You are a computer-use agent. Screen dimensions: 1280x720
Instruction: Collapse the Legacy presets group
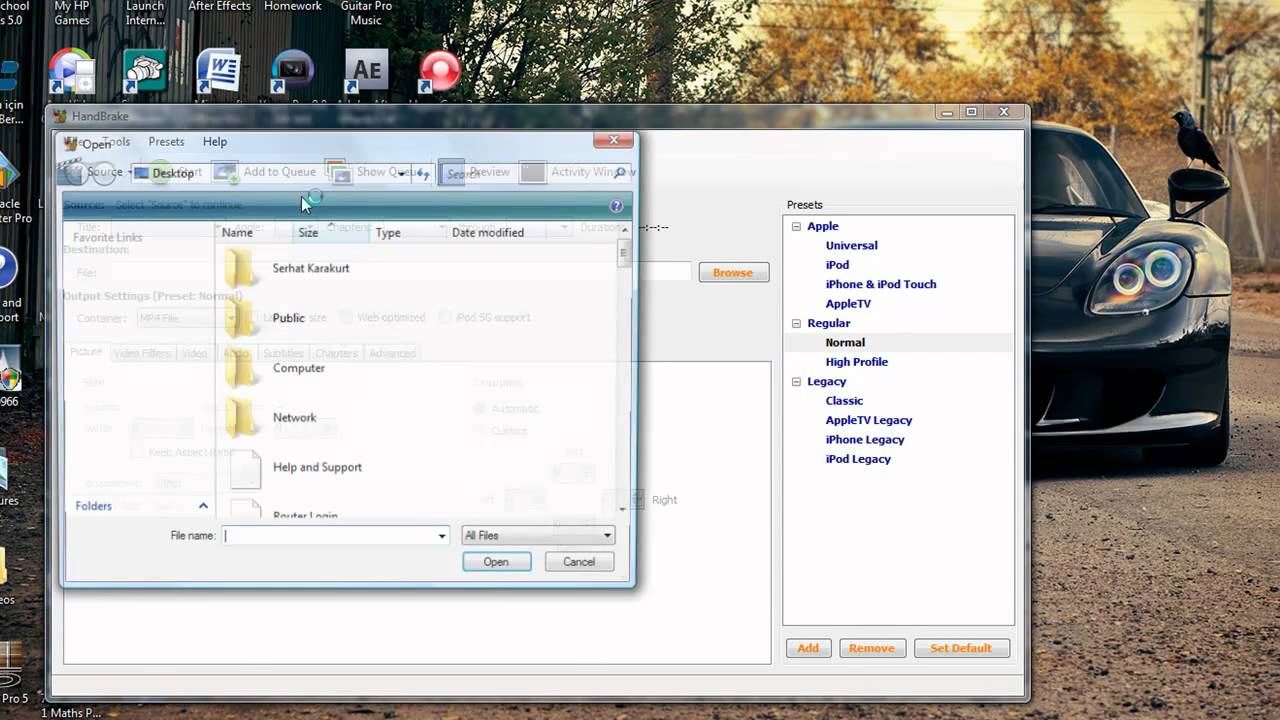coord(797,382)
